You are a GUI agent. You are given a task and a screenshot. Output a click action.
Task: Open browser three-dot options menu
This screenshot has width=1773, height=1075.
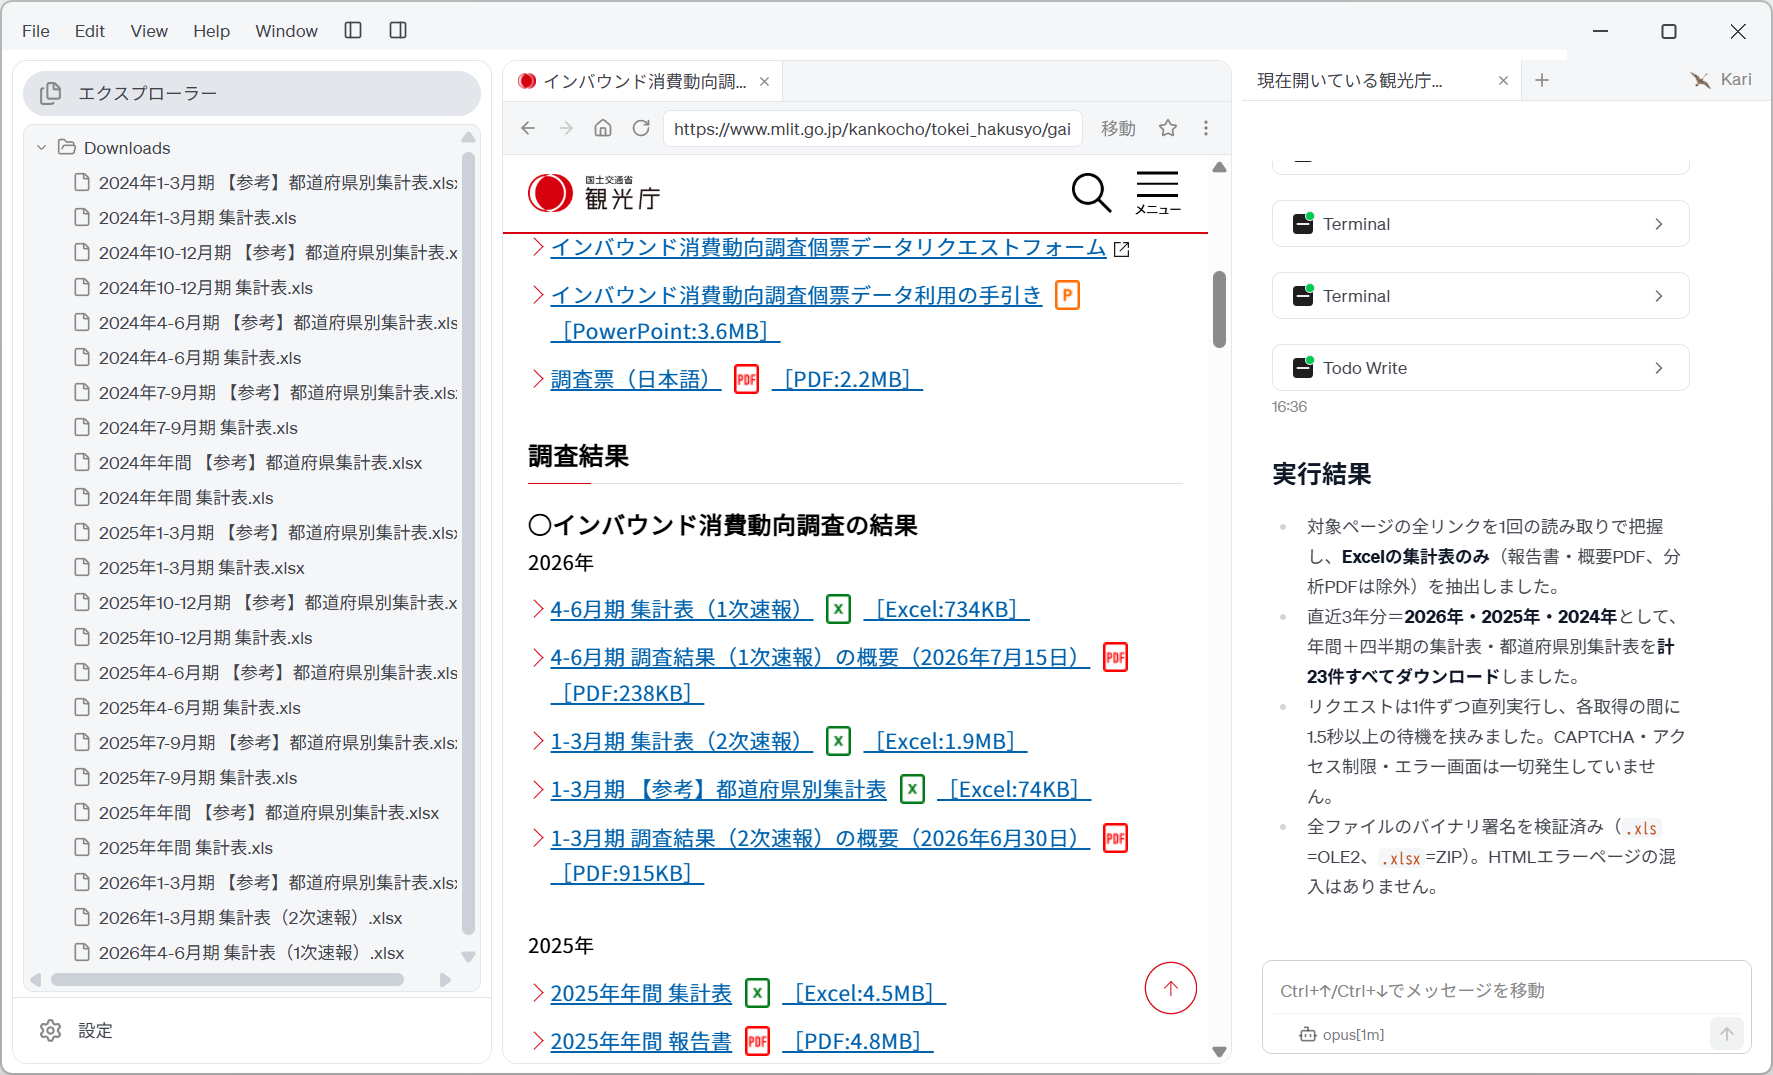point(1206,128)
